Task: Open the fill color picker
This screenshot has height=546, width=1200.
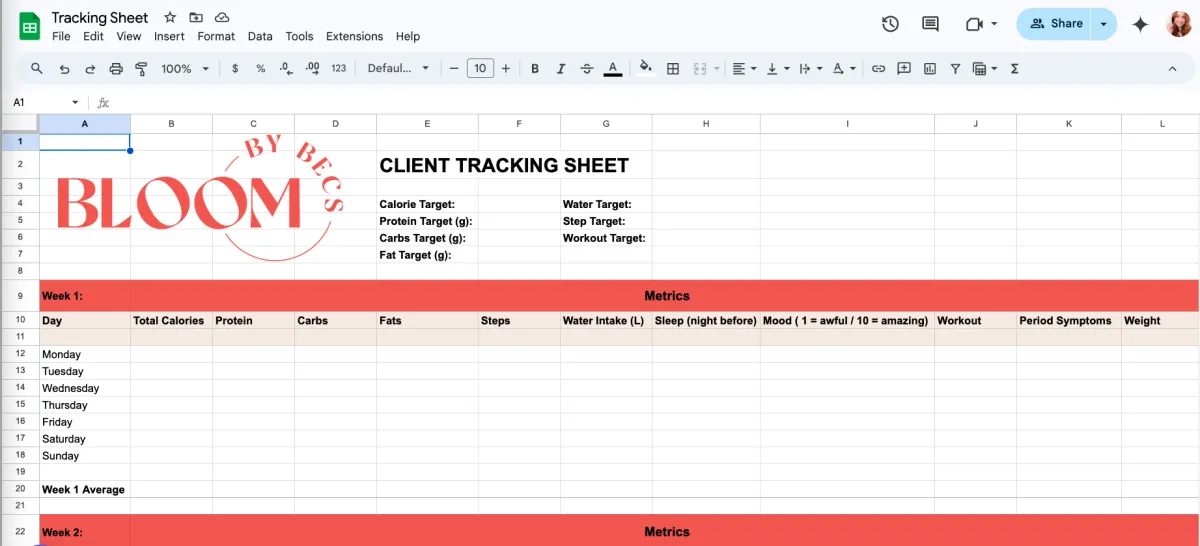Action: click(x=646, y=69)
